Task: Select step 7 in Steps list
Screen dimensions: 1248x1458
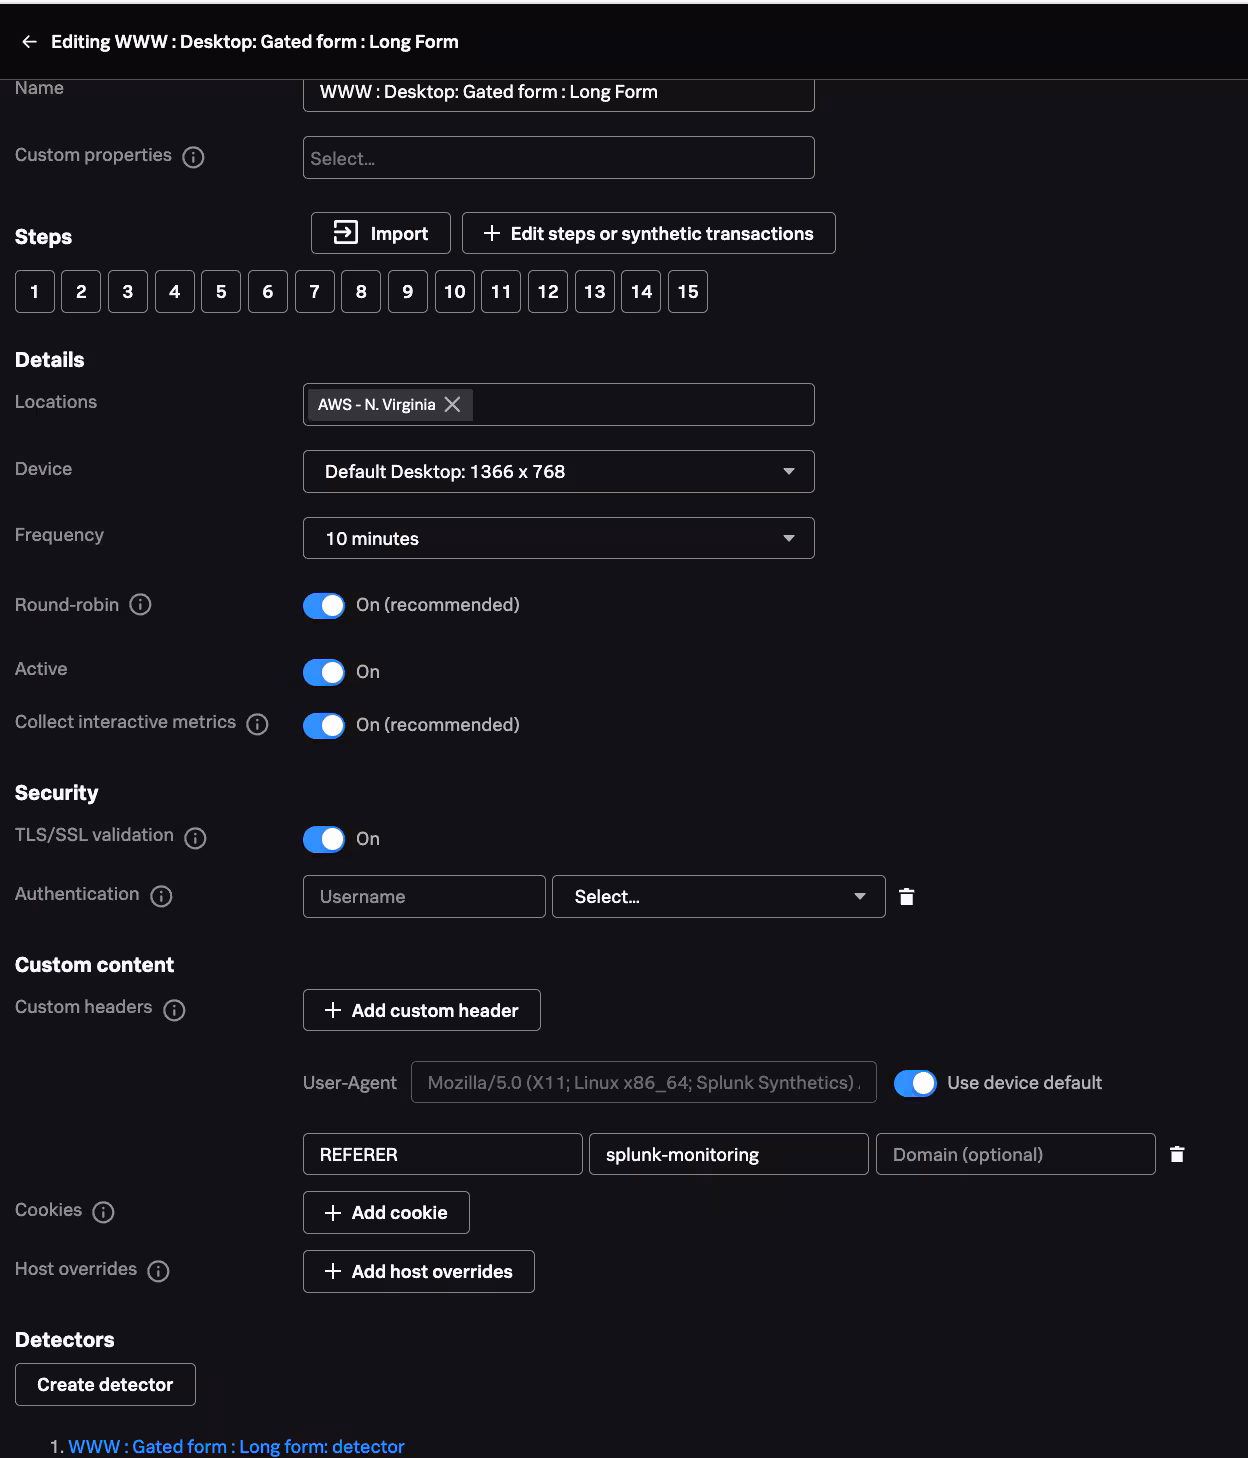Action: [314, 292]
